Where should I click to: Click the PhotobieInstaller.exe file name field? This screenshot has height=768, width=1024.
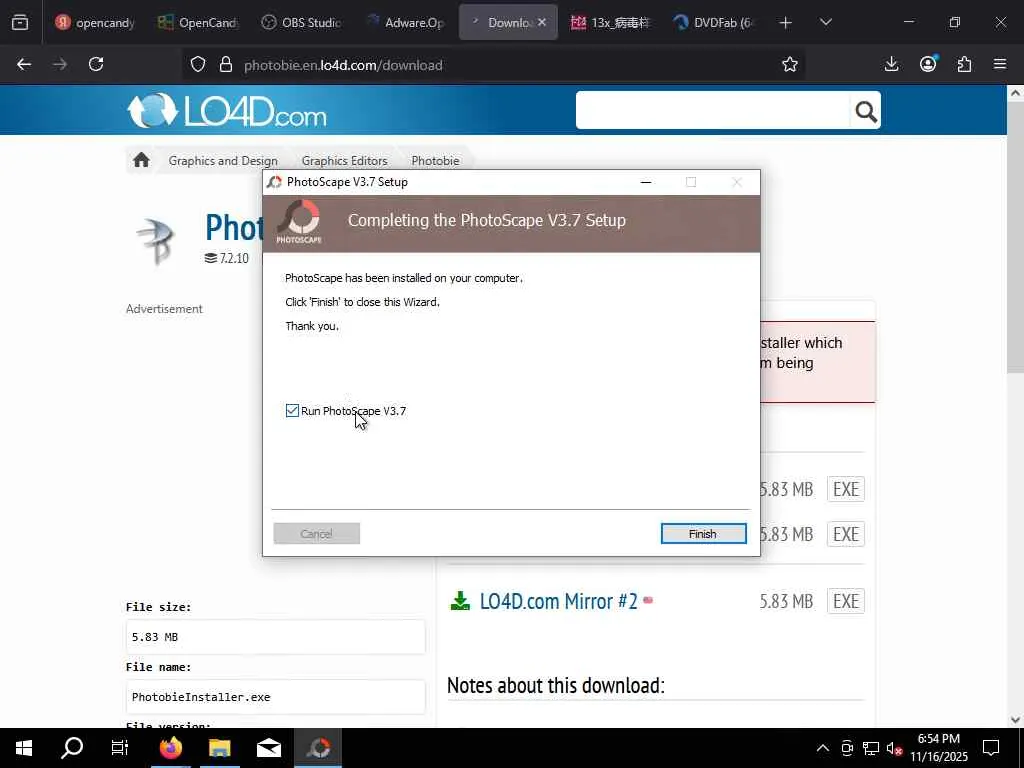pos(276,697)
